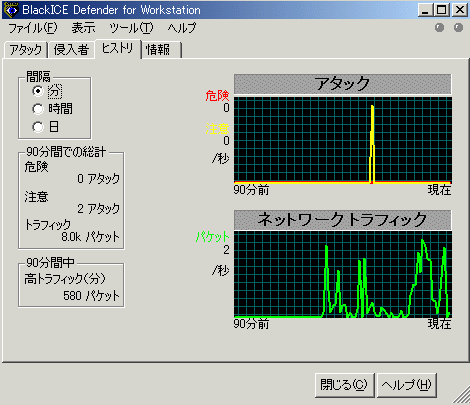The height and width of the screenshot is (405, 470).
Task: Open the 表示 menu
Action: 83,28
